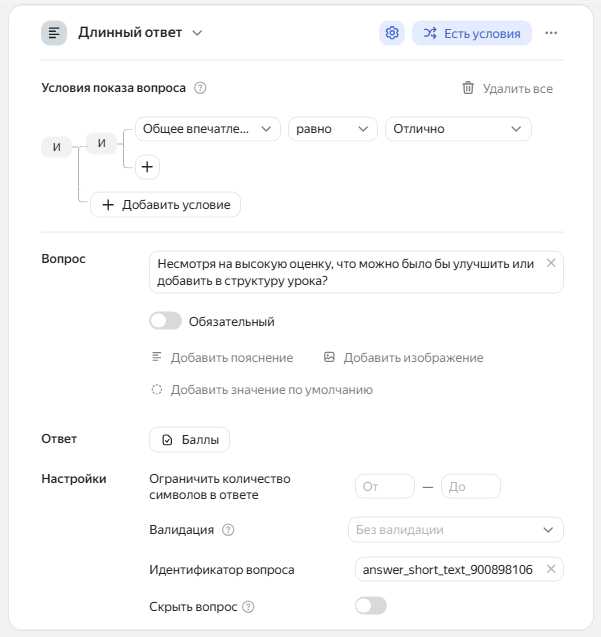Click help icon next to Скрыть вопрос

point(248,607)
